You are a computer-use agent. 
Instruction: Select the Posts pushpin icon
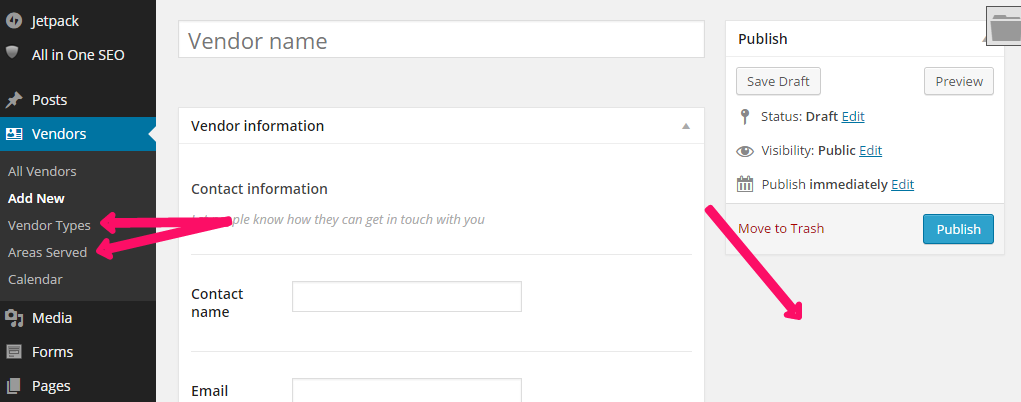pos(13,100)
